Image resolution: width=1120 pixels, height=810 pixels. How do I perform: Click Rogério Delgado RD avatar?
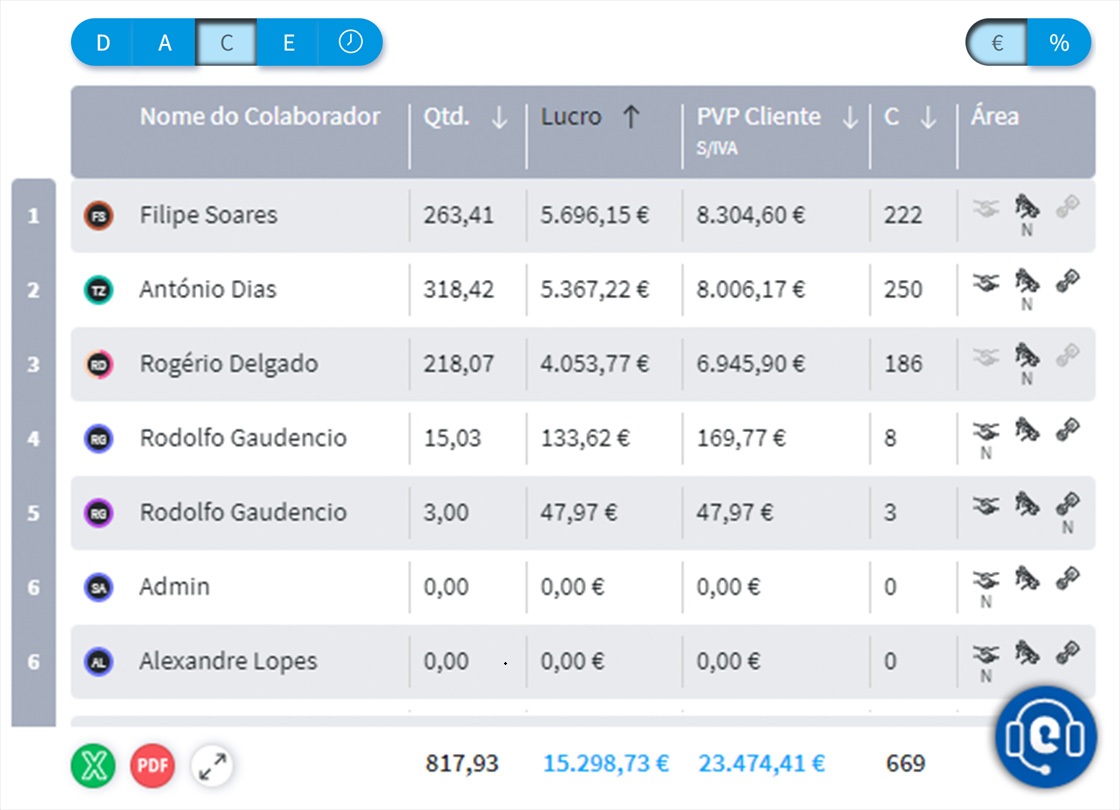coord(99,364)
